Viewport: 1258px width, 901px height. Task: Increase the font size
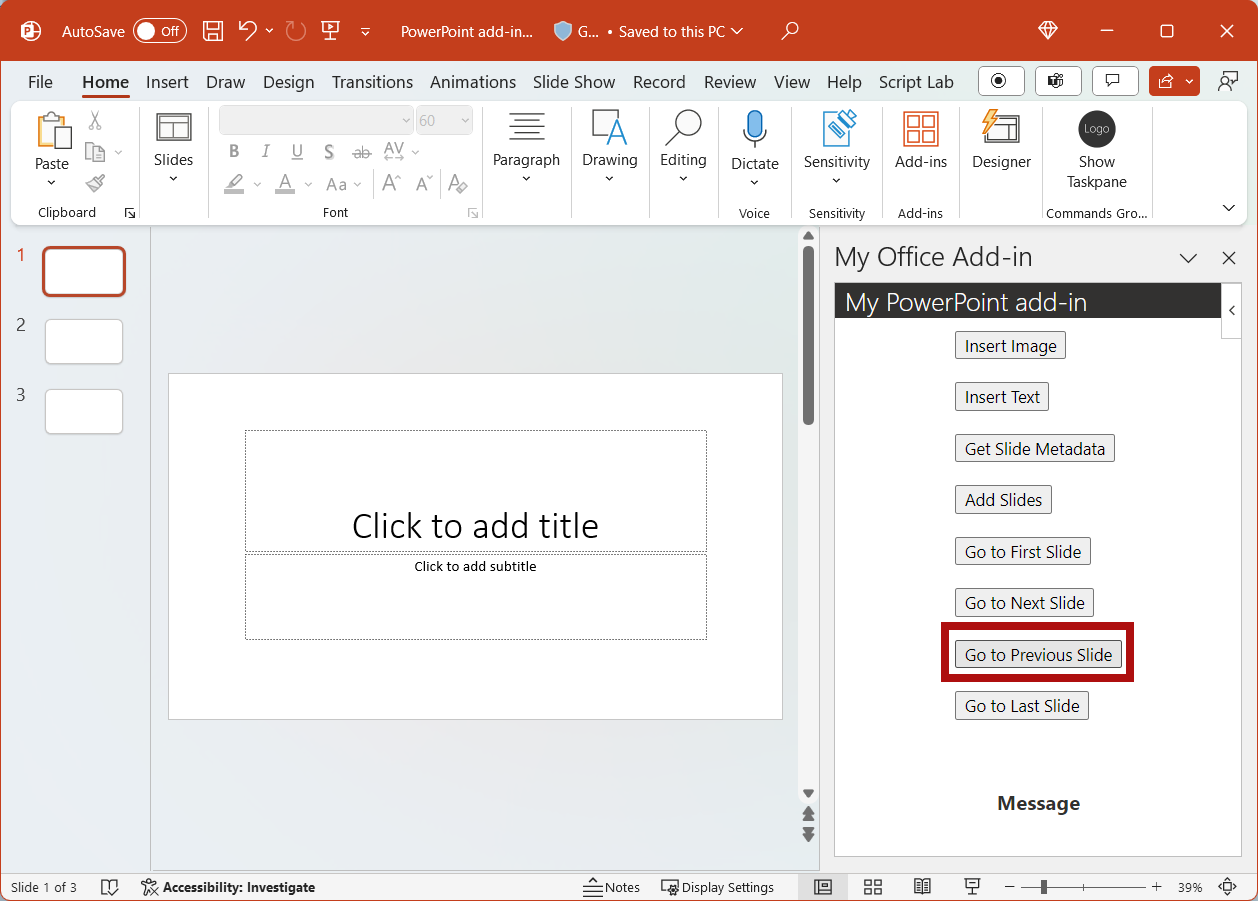(392, 184)
